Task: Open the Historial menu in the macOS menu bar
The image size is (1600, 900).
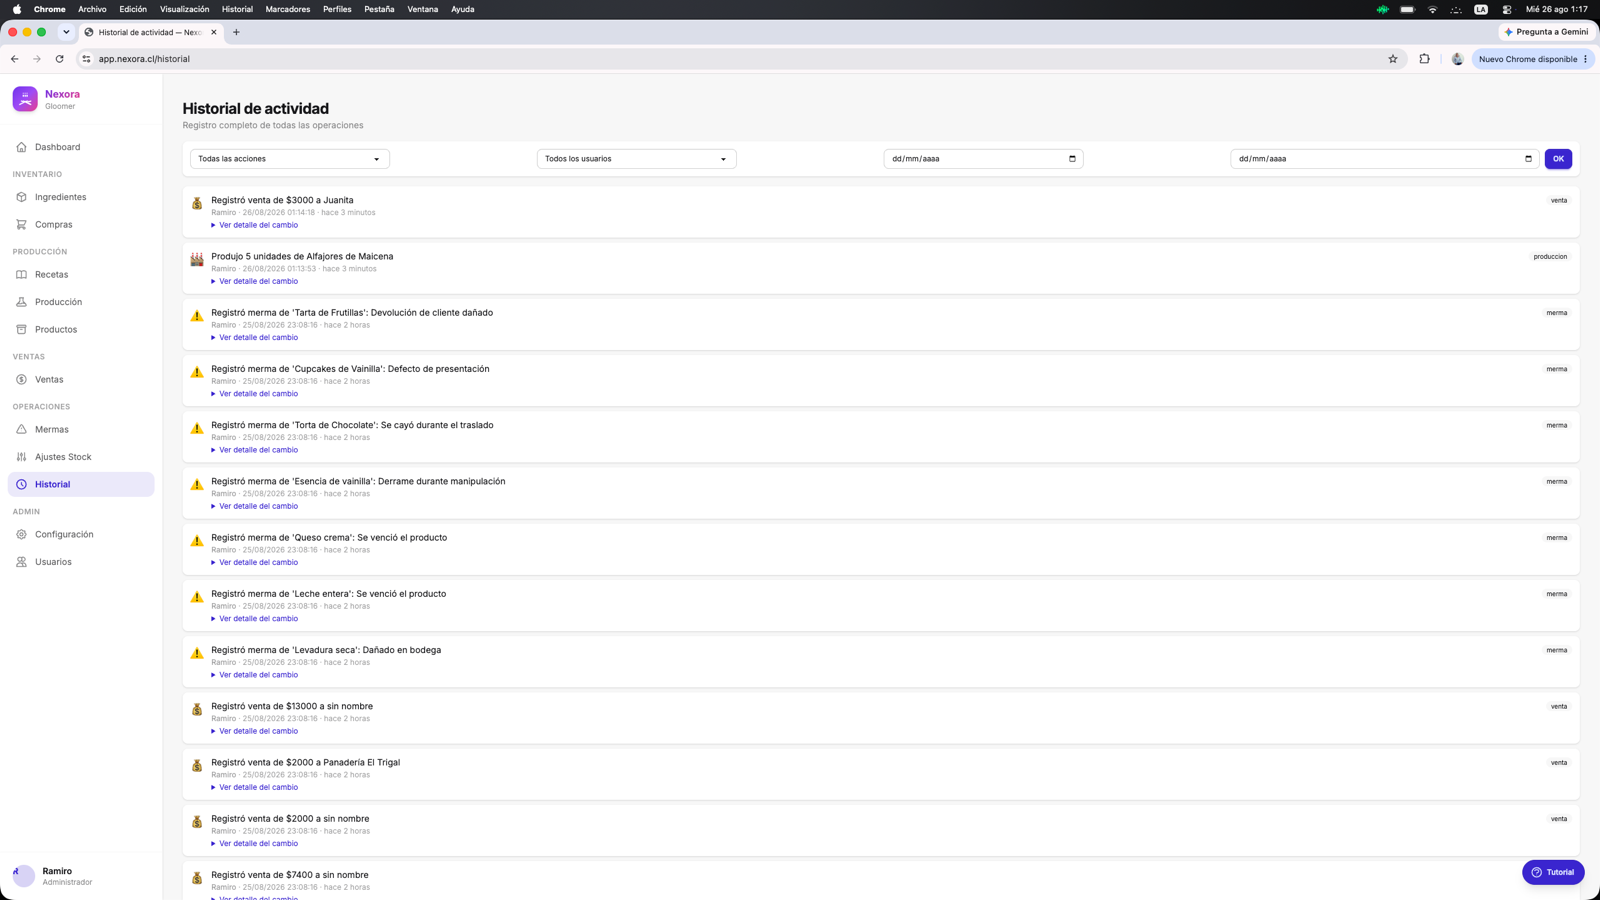Action: (237, 9)
